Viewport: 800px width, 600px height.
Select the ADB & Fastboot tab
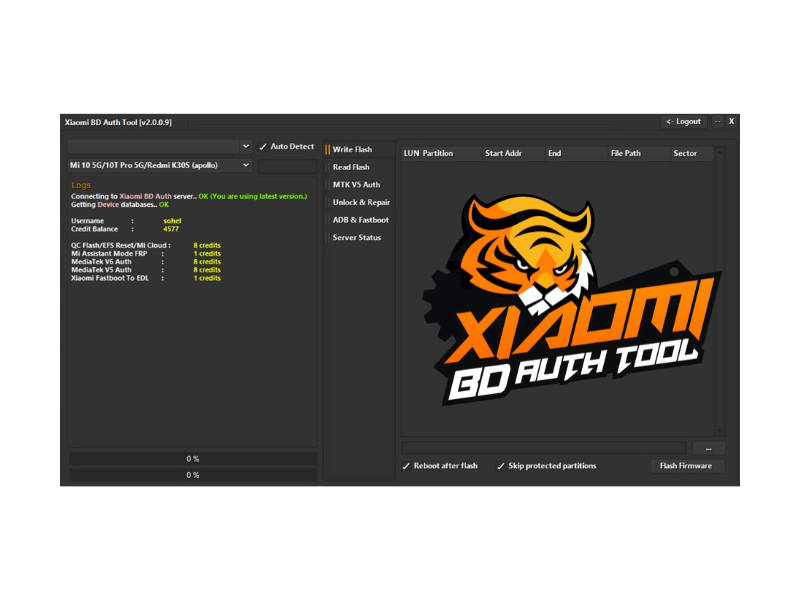tap(359, 220)
